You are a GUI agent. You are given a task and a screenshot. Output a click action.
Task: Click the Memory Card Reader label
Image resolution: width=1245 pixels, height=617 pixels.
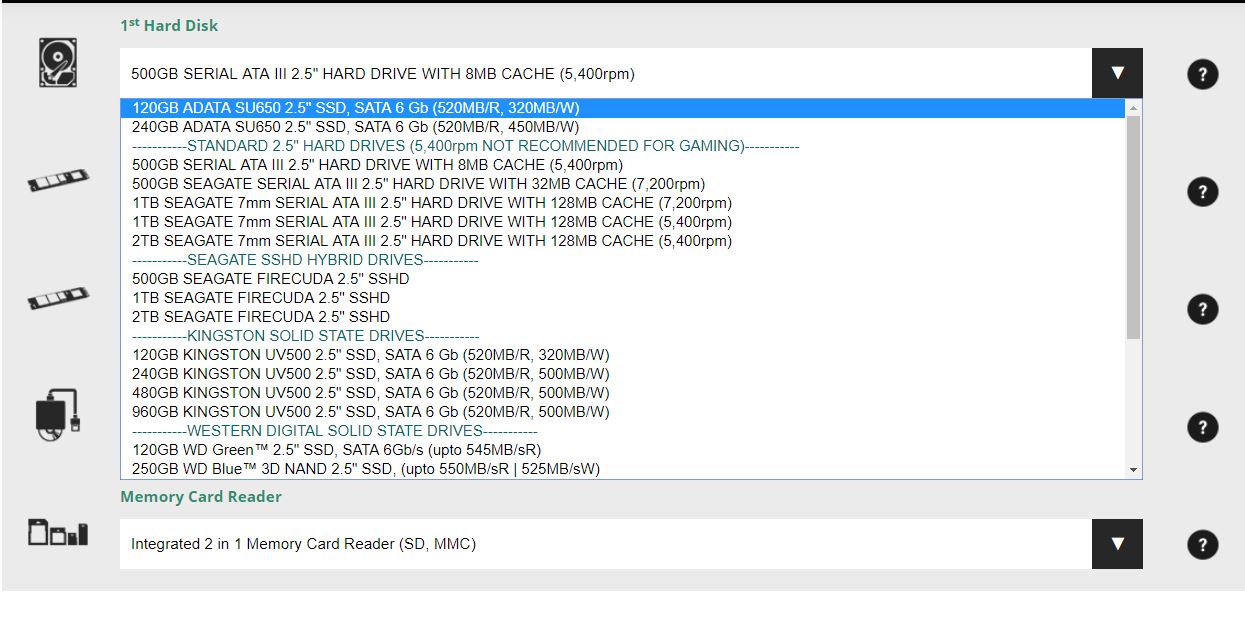click(x=201, y=497)
